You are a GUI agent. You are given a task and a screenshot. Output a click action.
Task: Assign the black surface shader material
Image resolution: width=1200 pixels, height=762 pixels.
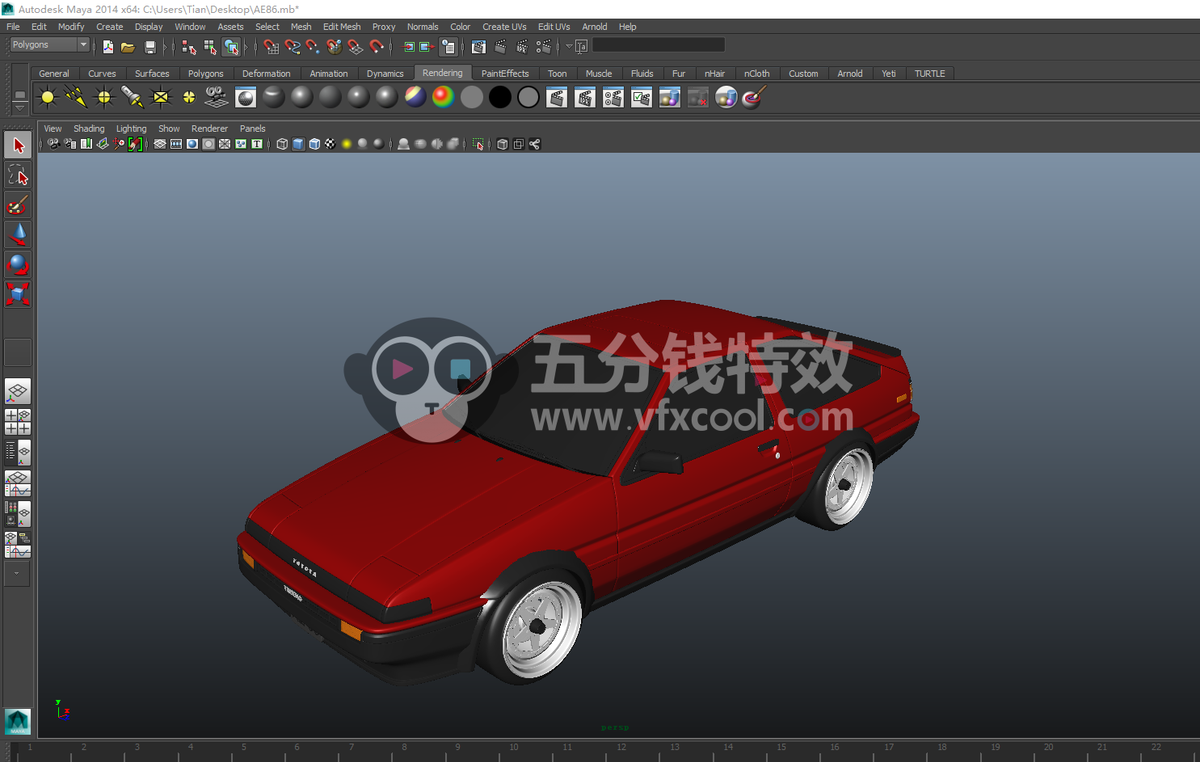click(x=500, y=97)
